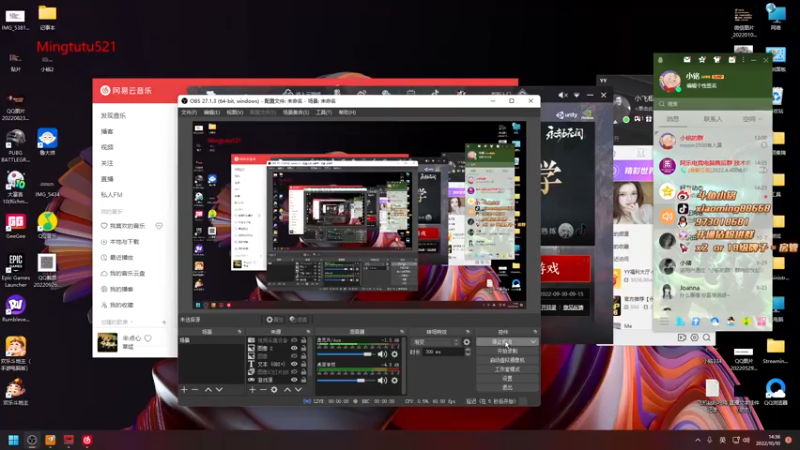Toggle visibility of 图像幻灯片放映 source
Screen dimensions: 800x450
(x=294, y=372)
